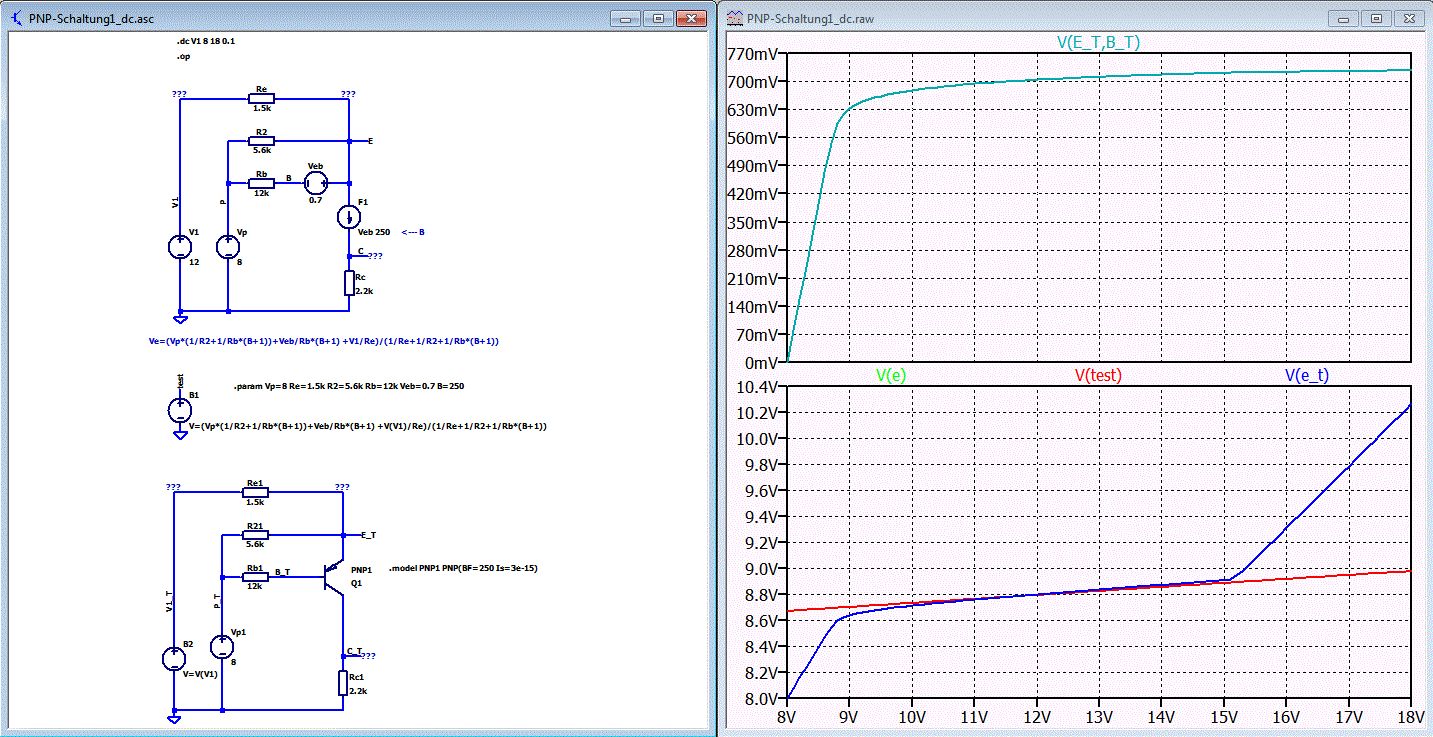The image size is (1433, 737).
Task: Click the Vp1 voltage source symbol
Action: tap(221, 646)
